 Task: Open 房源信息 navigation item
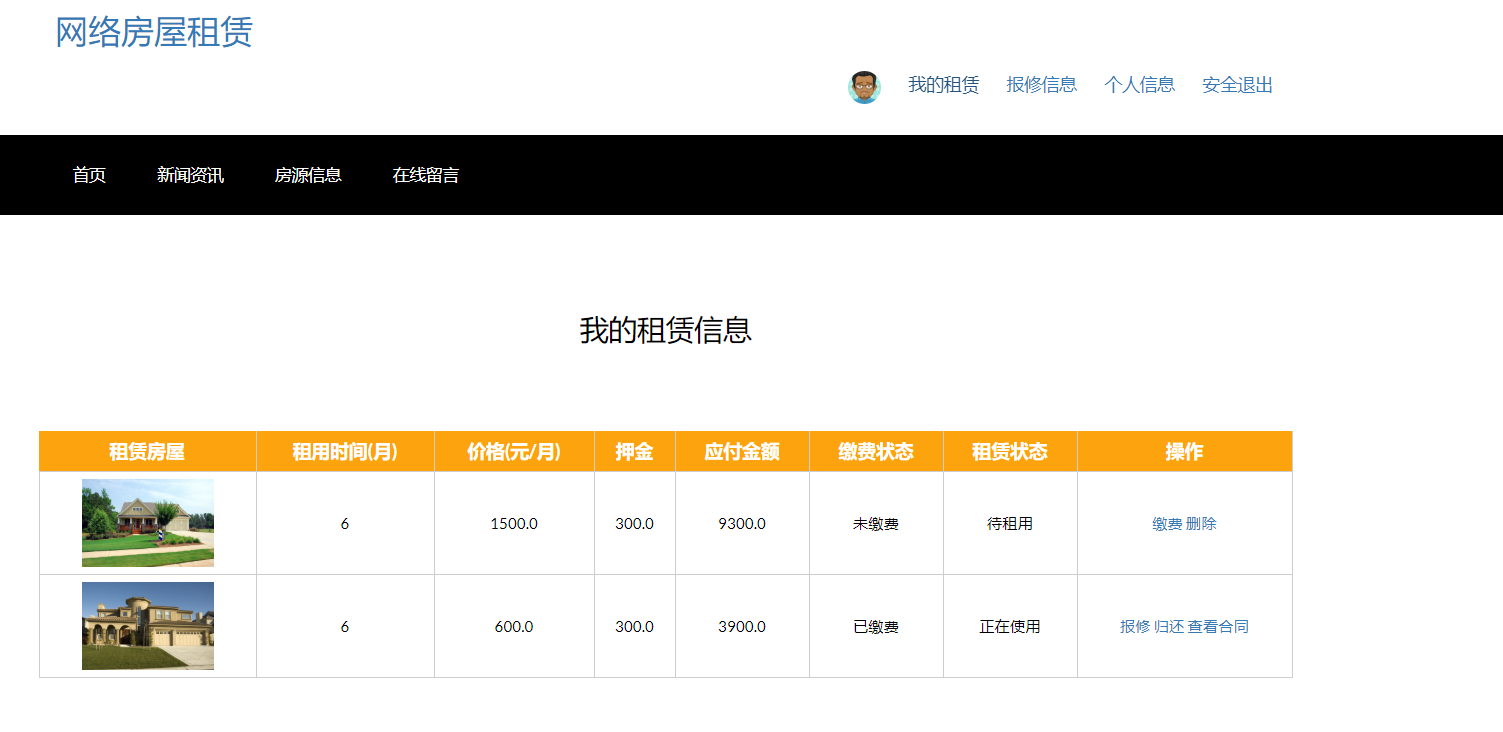pyautogui.click(x=308, y=175)
